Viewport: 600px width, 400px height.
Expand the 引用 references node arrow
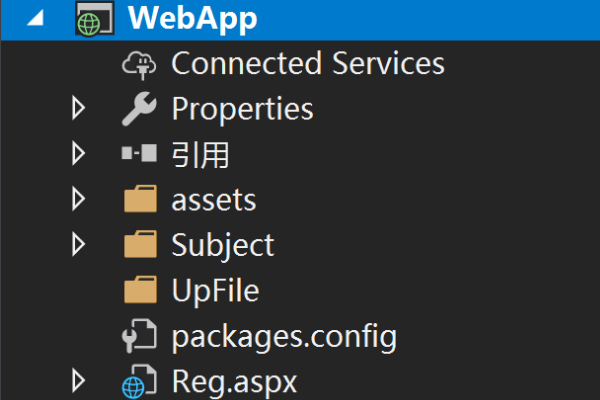[79, 154]
